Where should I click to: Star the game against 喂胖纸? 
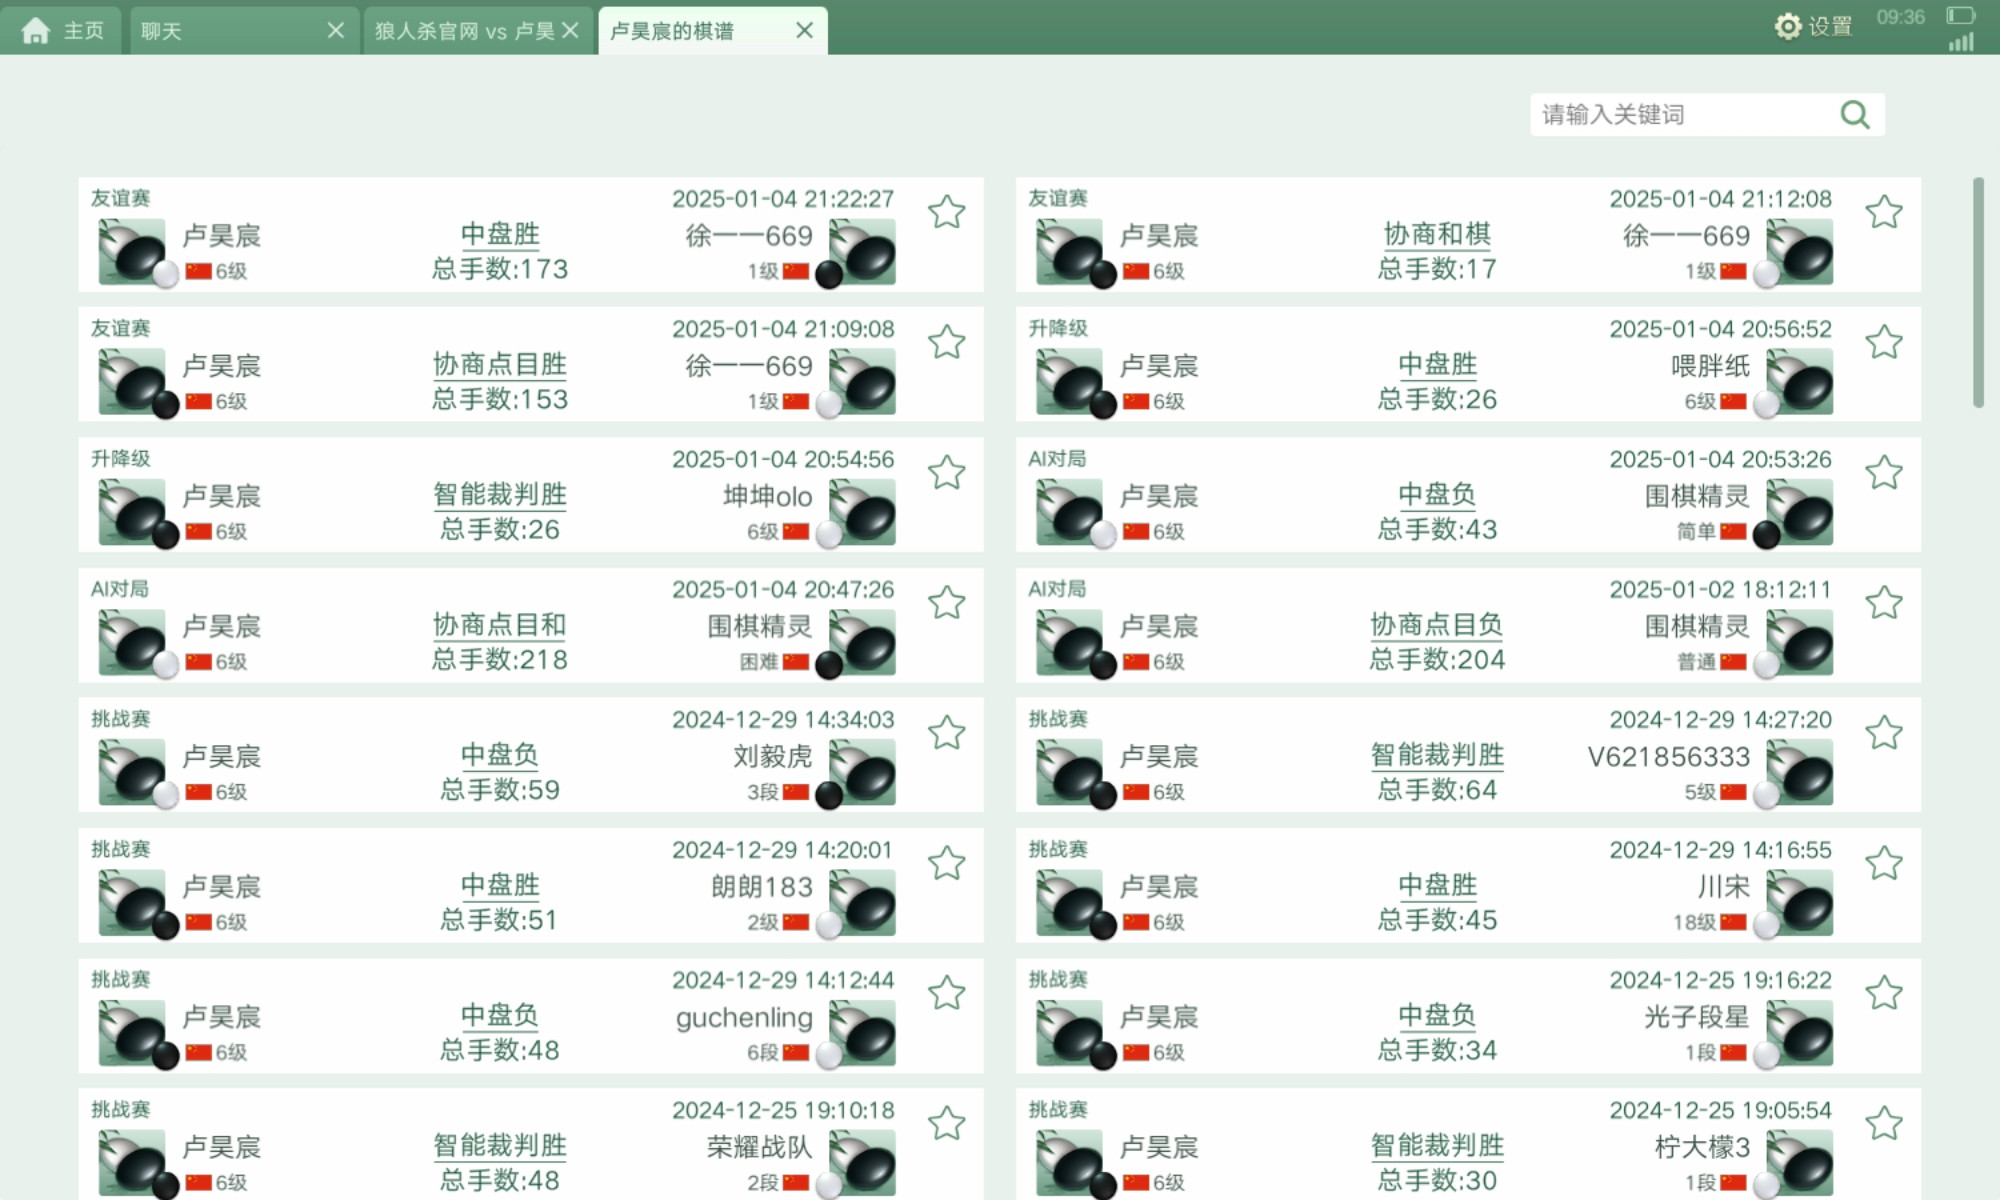[1884, 342]
